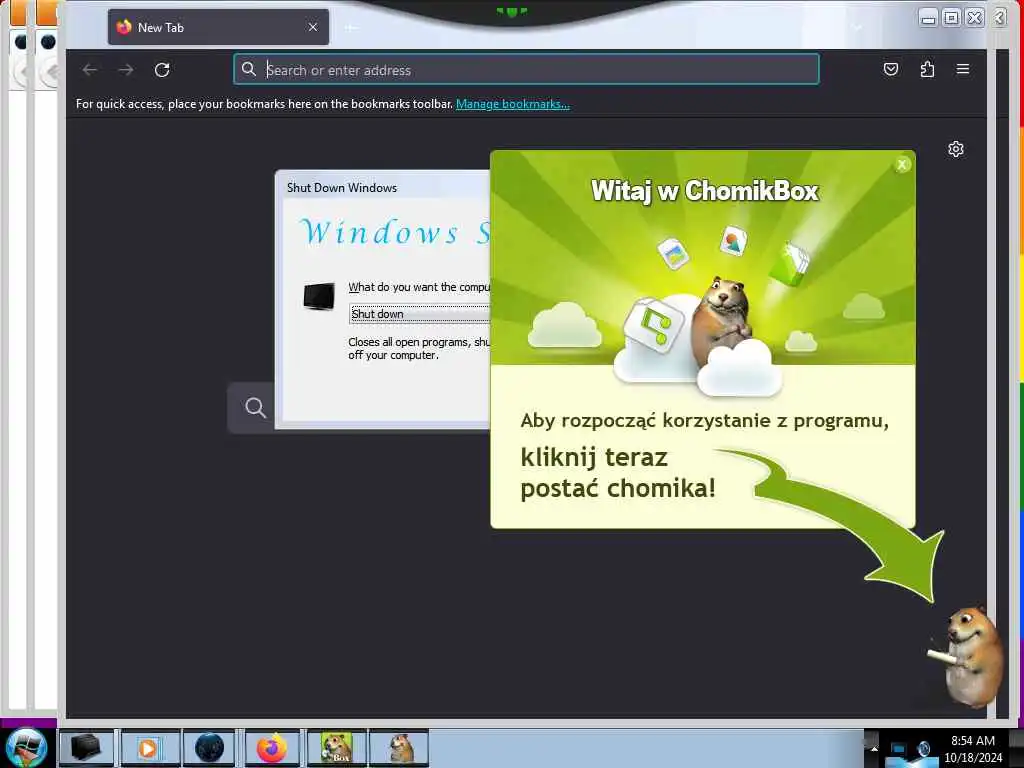The height and width of the screenshot is (768, 1024).
Task: Go forward with the forward arrow
Action: tap(126, 70)
